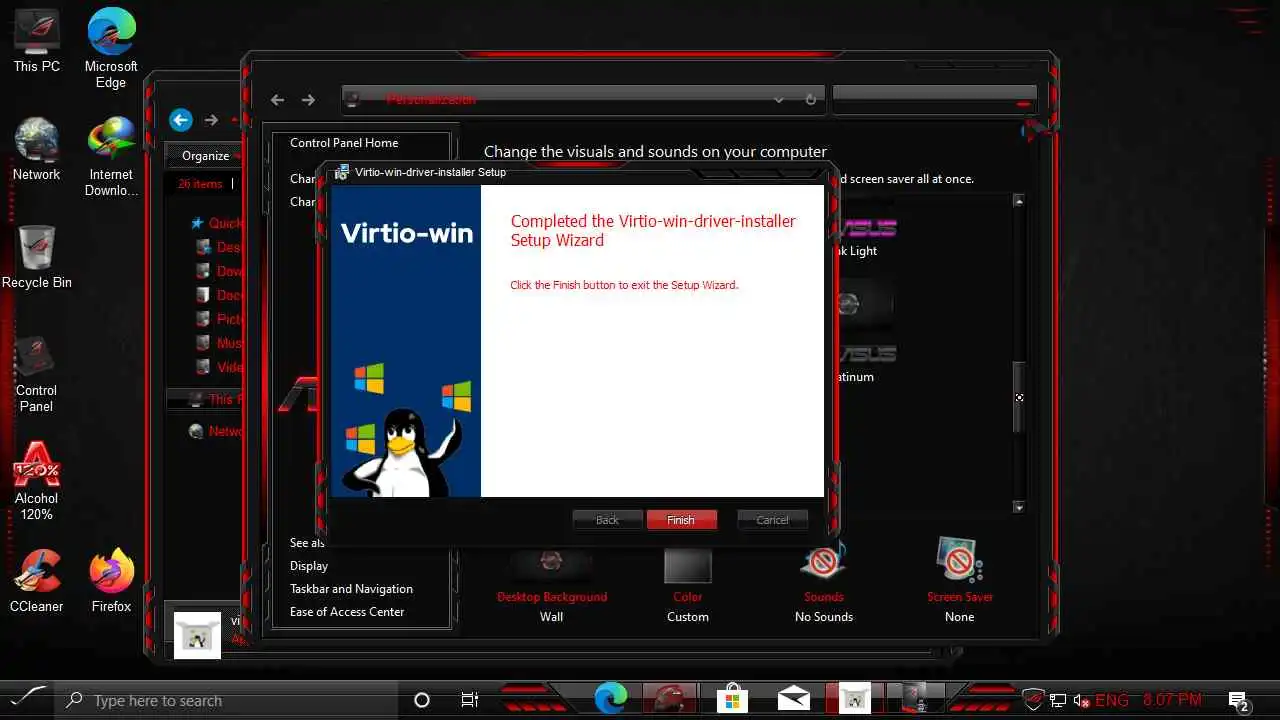Image resolution: width=1280 pixels, height=720 pixels.
Task: Click scroll down arrow in themes list
Action: point(1019,507)
